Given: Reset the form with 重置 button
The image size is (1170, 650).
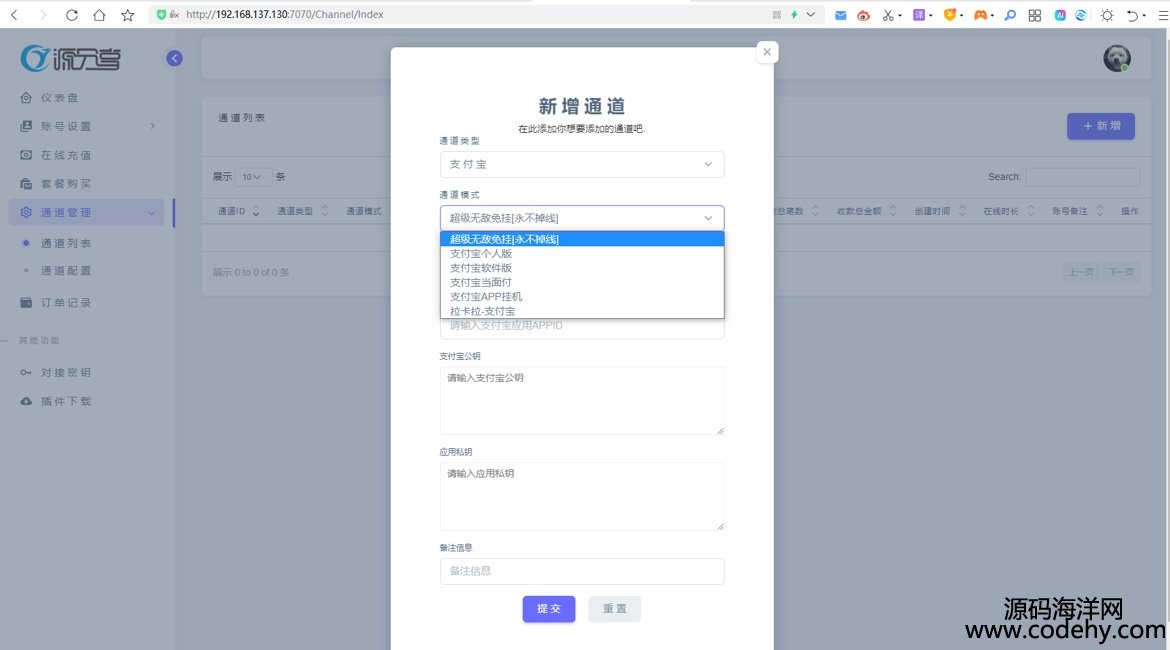Looking at the screenshot, I should [x=614, y=609].
